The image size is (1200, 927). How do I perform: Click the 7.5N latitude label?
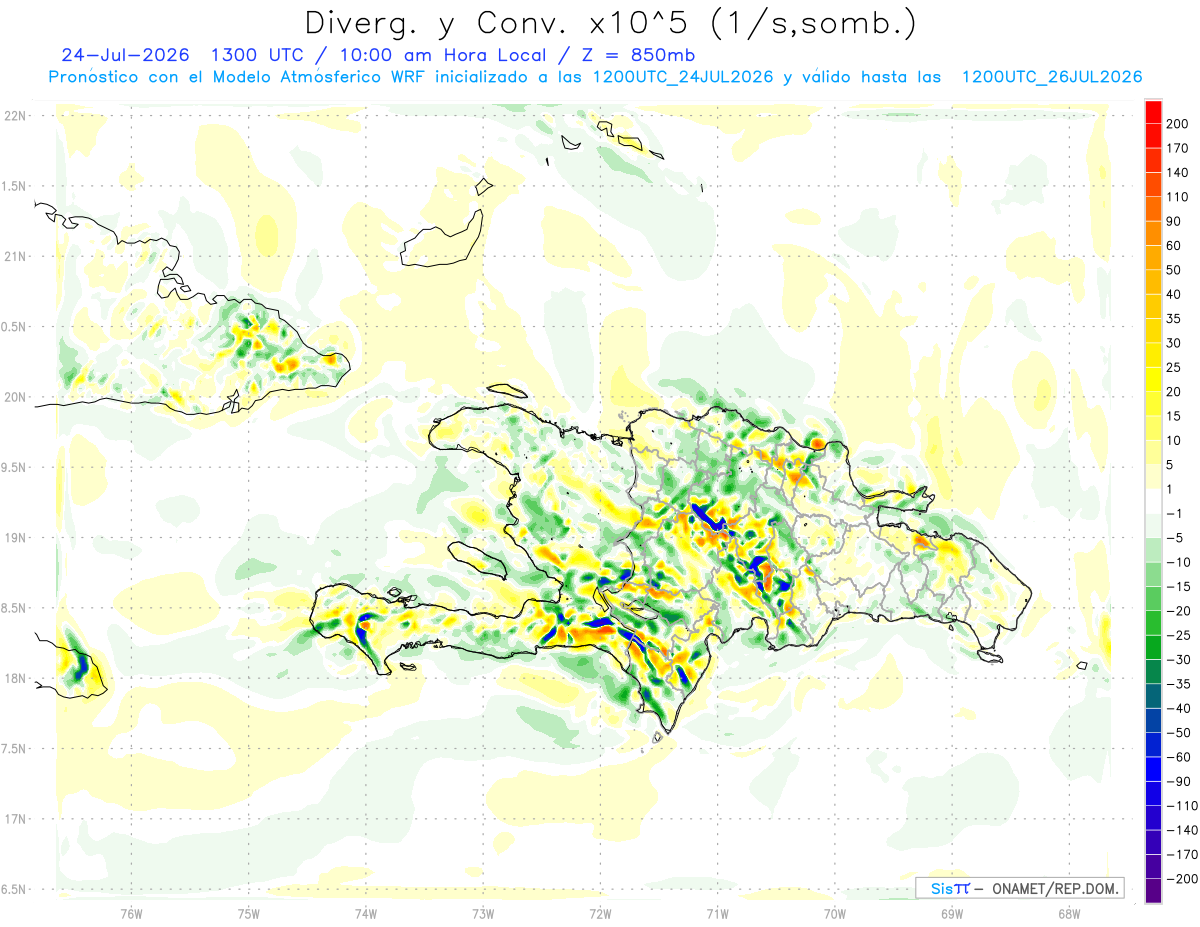14,749
